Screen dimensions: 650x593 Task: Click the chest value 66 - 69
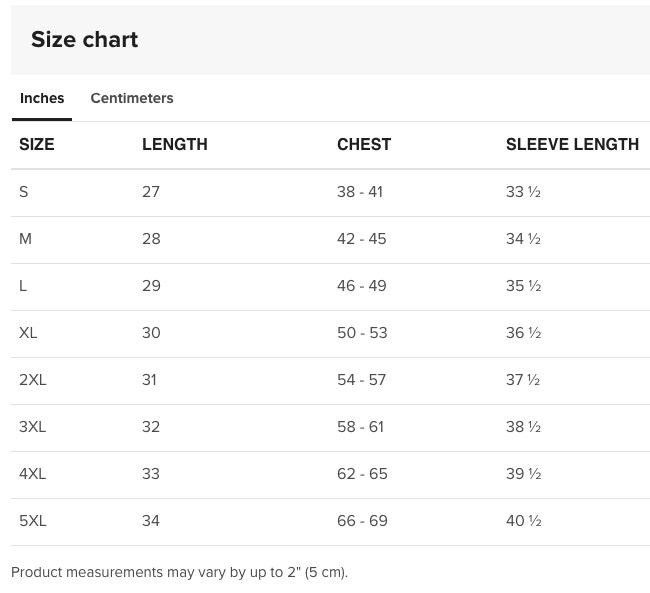click(x=362, y=521)
